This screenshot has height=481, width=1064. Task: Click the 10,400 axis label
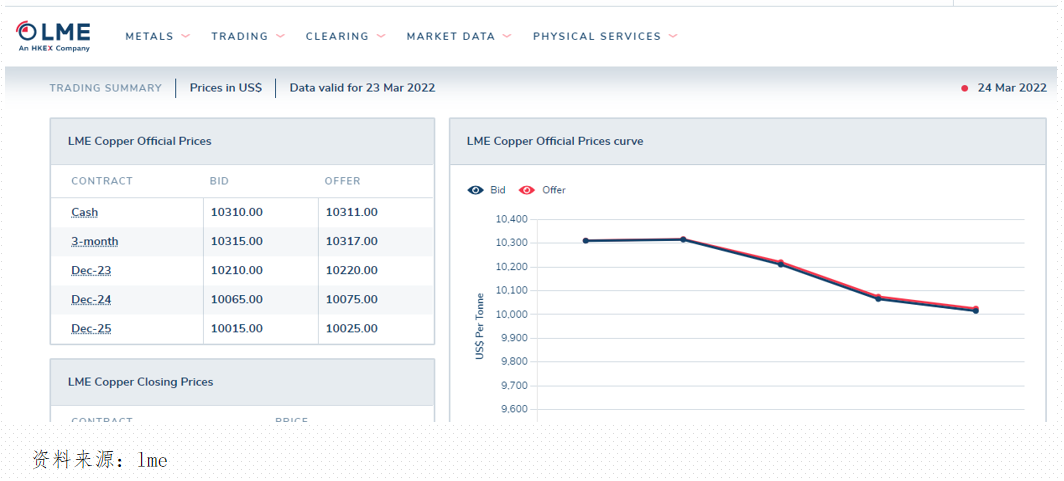[x=512, y=219]
